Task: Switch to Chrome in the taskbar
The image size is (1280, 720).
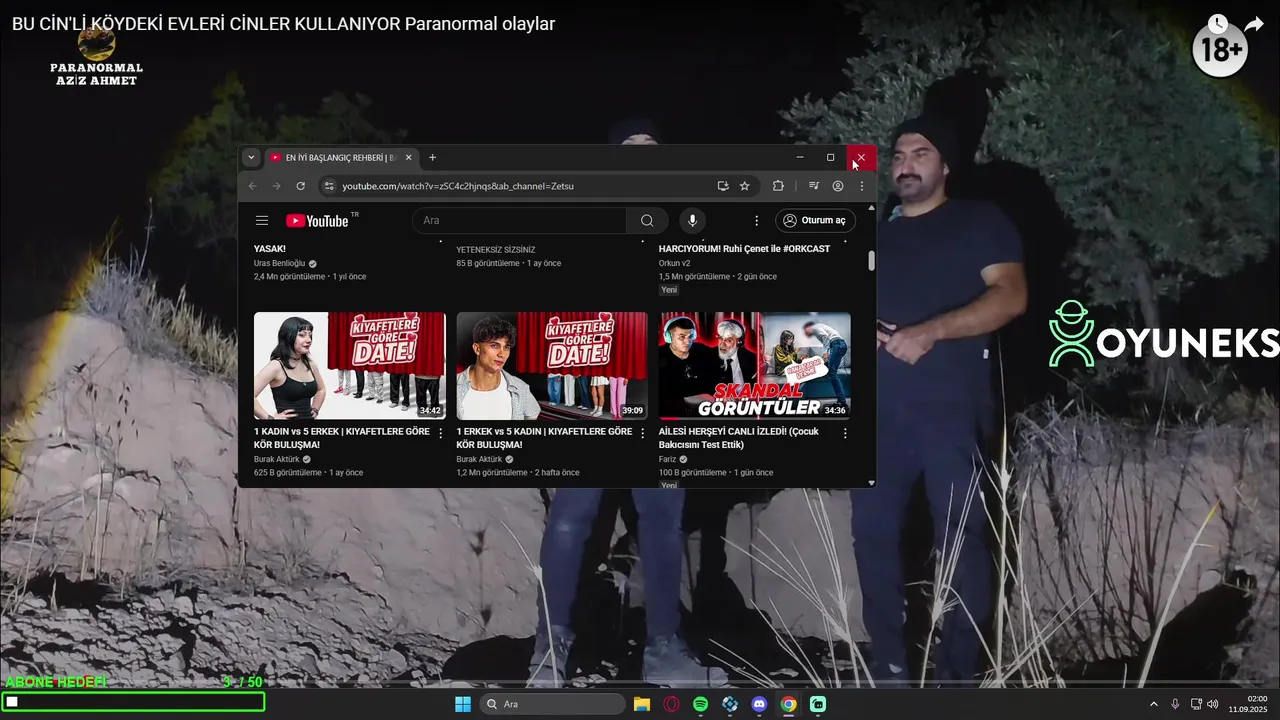Action: [x=788, y=704]
